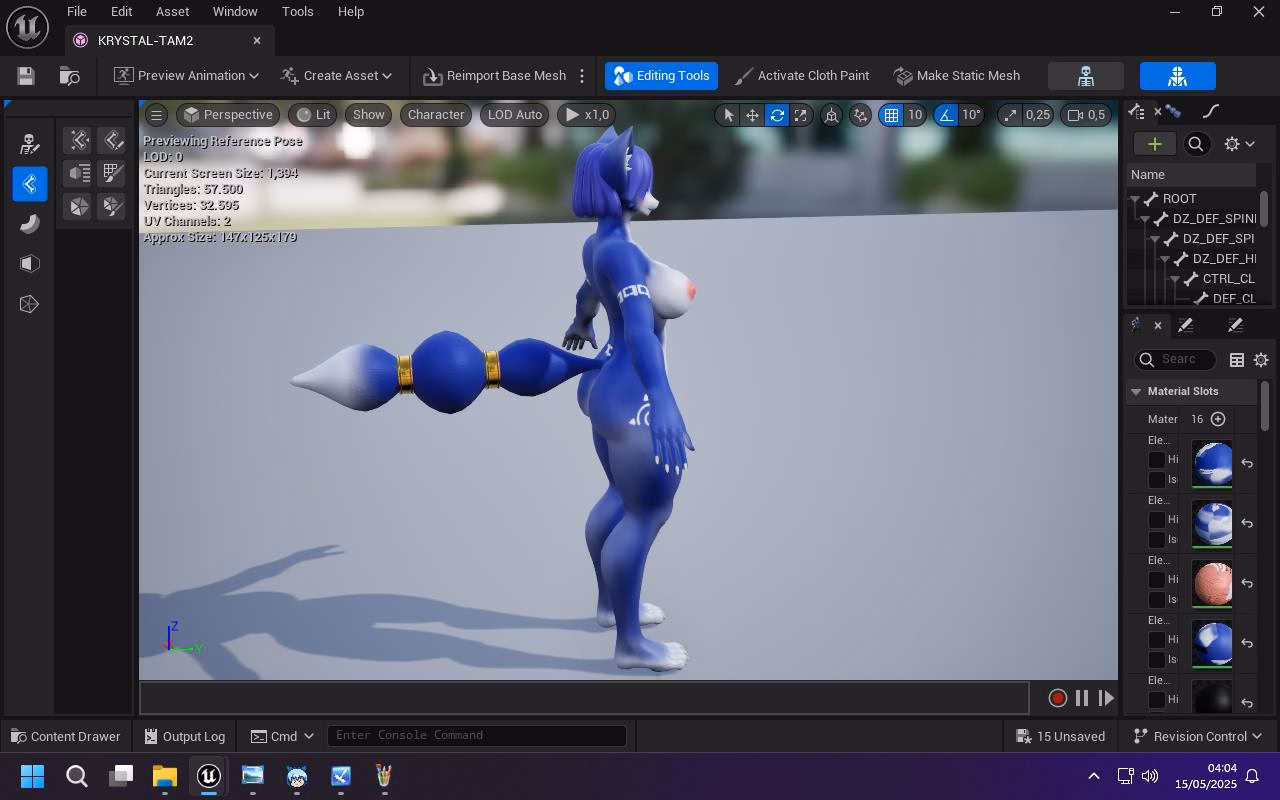Check Isolate box of third material element
1280x800 pixels.
coord(1157,600)
